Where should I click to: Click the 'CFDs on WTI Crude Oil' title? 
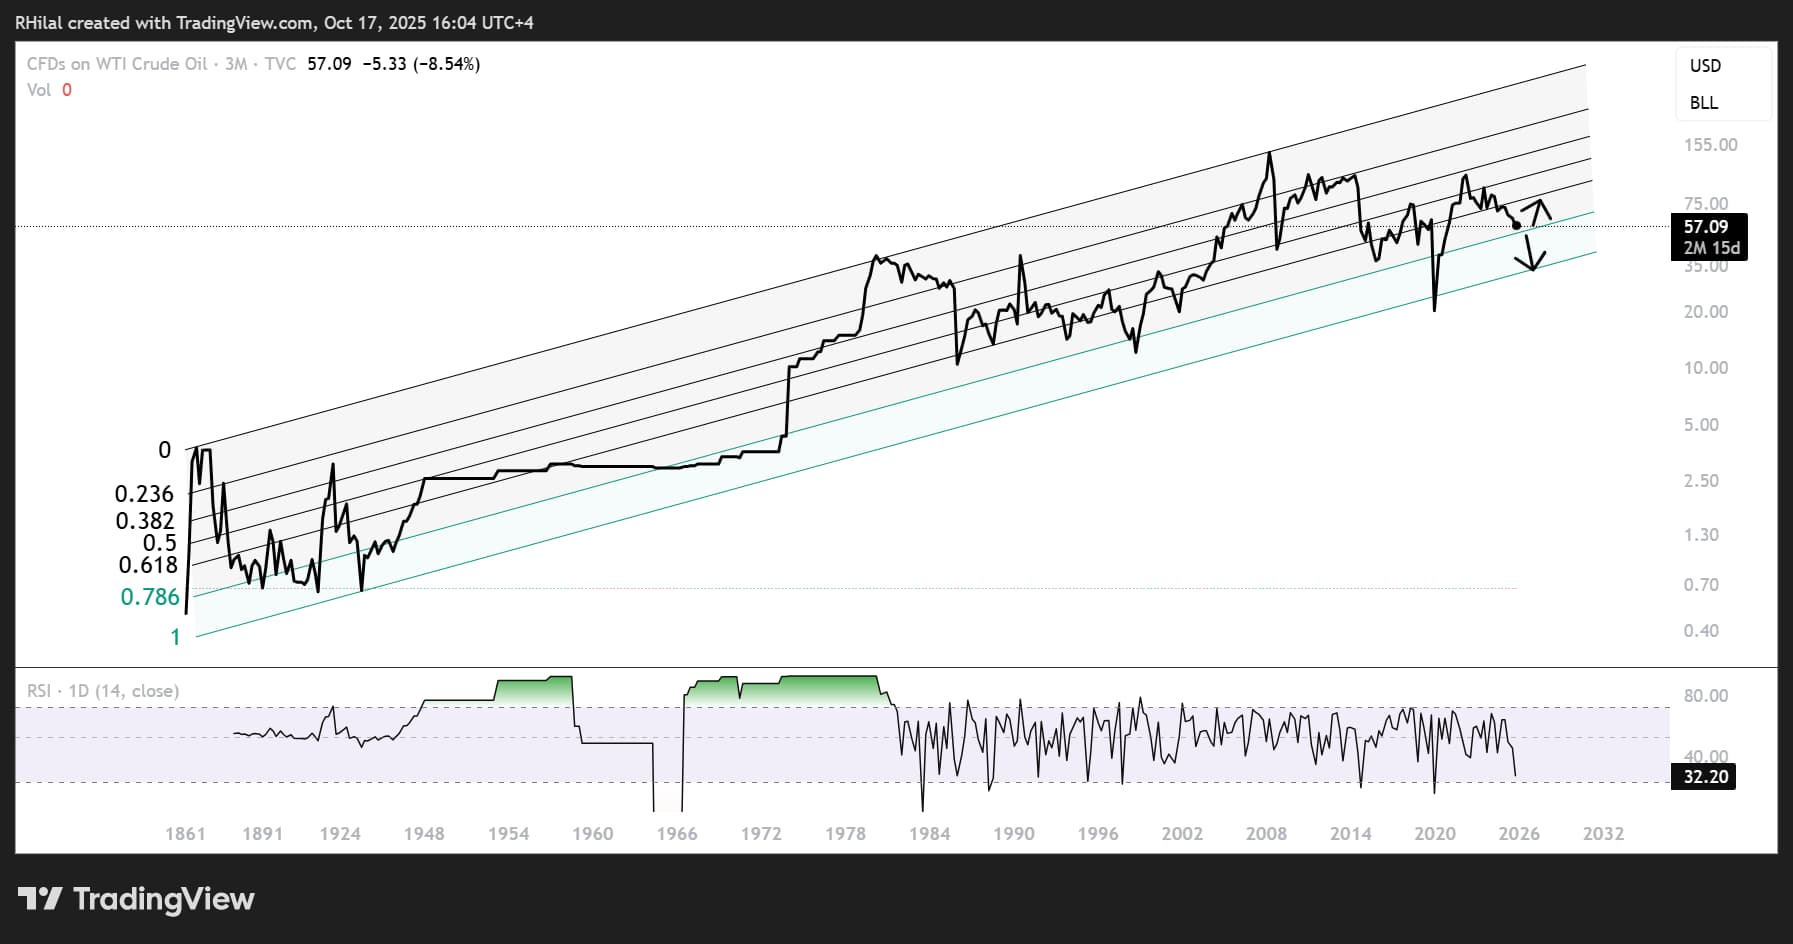[x=117, y=64]
